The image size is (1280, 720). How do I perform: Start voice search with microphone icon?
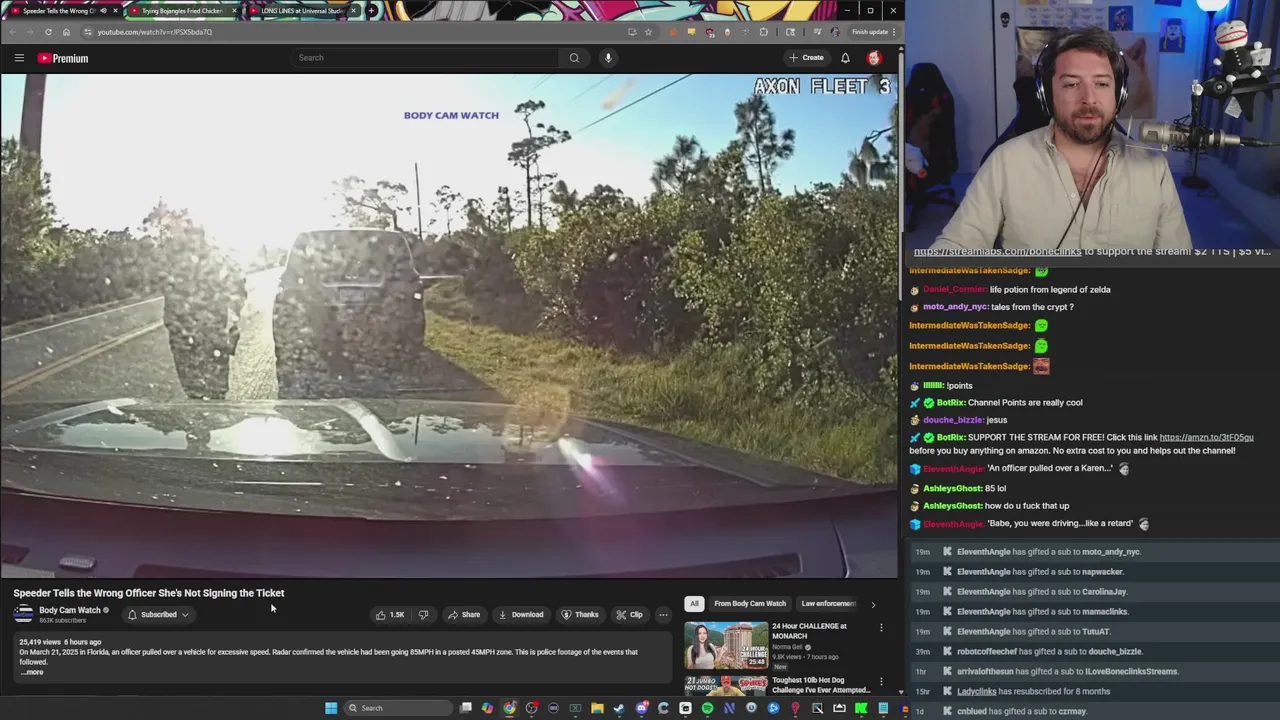(608, 58)
